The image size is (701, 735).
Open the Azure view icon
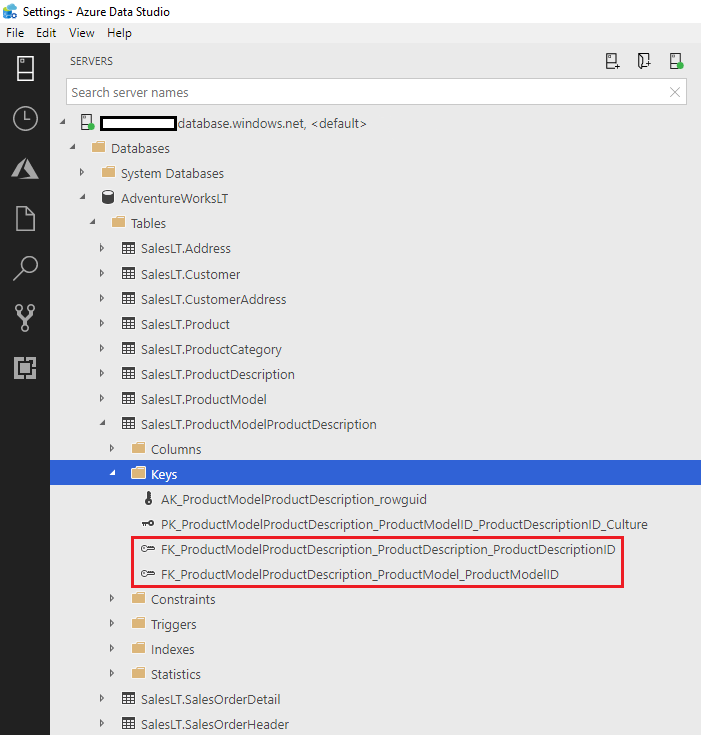25,168
